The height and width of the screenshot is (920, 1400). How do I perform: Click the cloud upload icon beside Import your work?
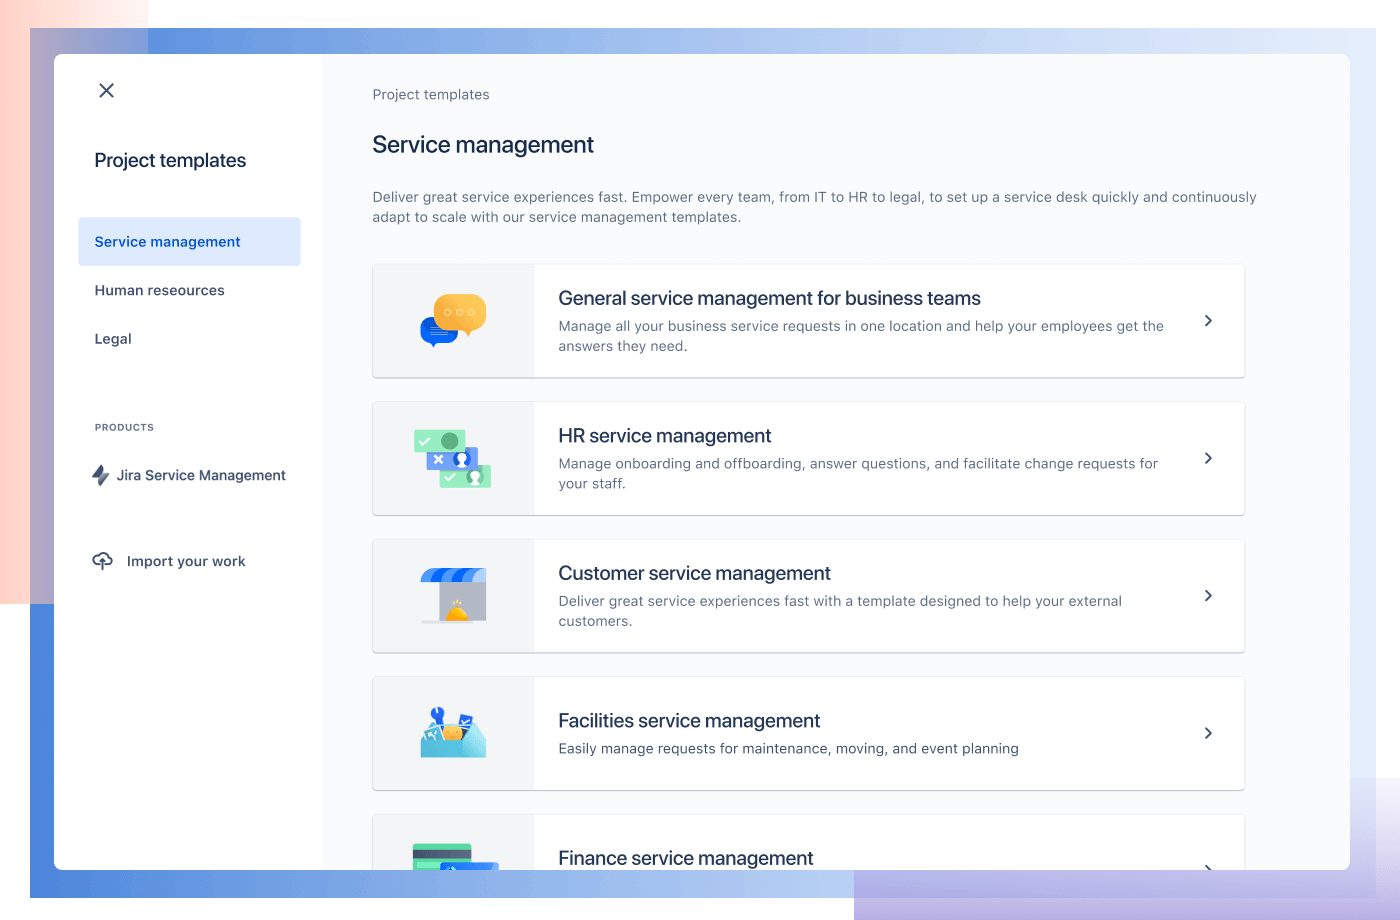(101, 561)
